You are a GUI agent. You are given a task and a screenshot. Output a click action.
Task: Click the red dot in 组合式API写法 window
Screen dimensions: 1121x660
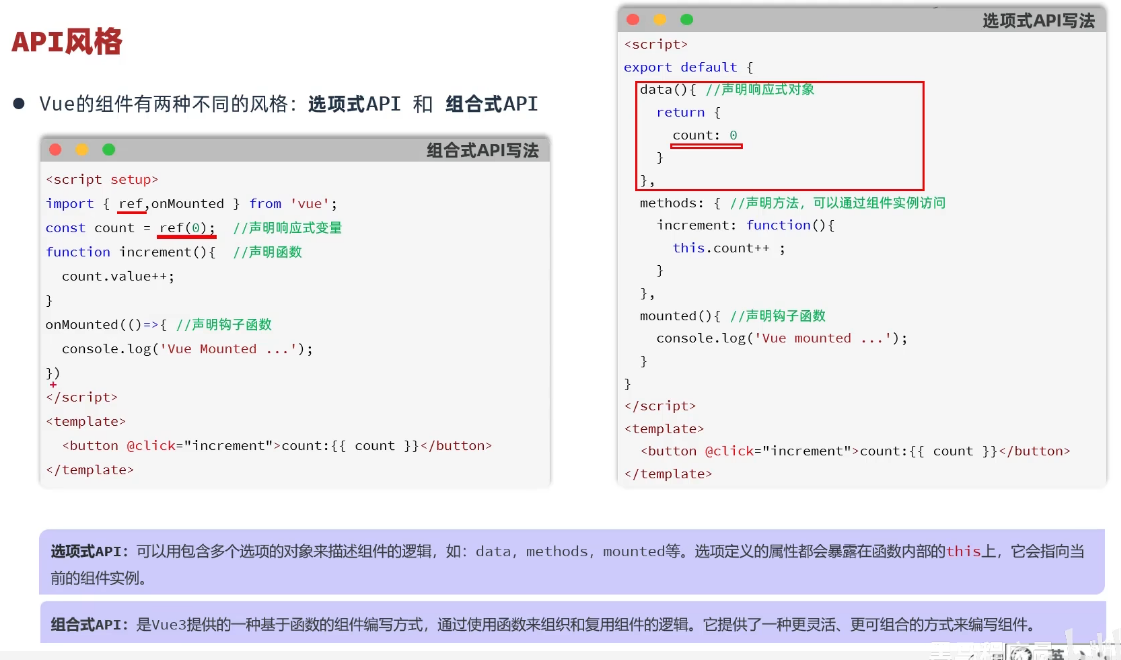55,149
